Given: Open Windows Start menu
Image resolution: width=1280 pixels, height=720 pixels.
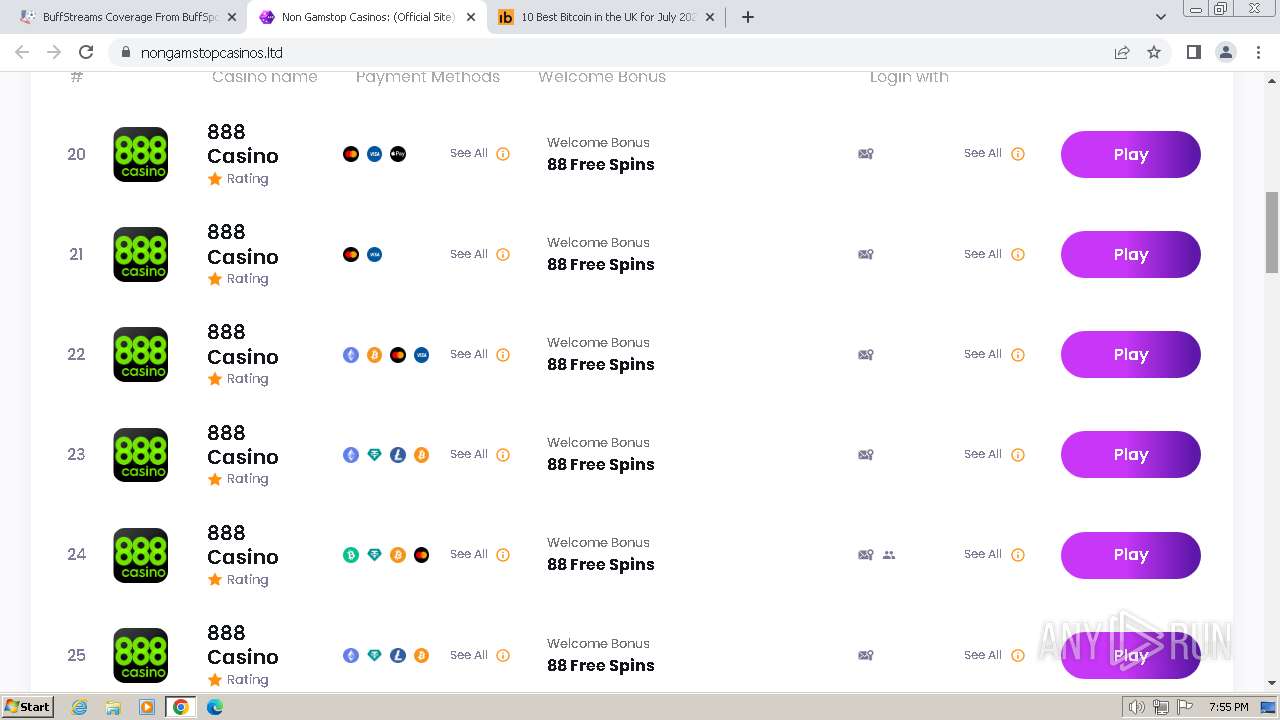Looking at the screenshot, I should [x=28, y=707].
